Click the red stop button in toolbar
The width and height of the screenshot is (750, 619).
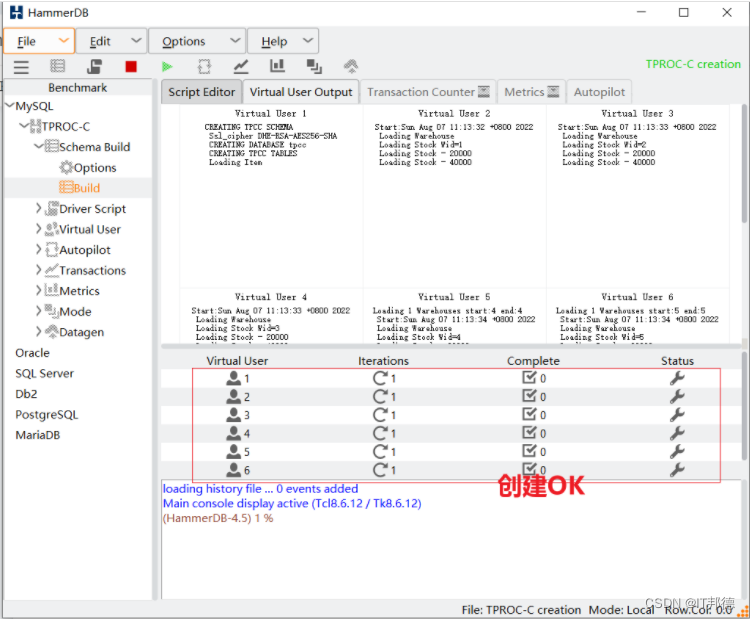pyautogui.click(x=131, y=66)
